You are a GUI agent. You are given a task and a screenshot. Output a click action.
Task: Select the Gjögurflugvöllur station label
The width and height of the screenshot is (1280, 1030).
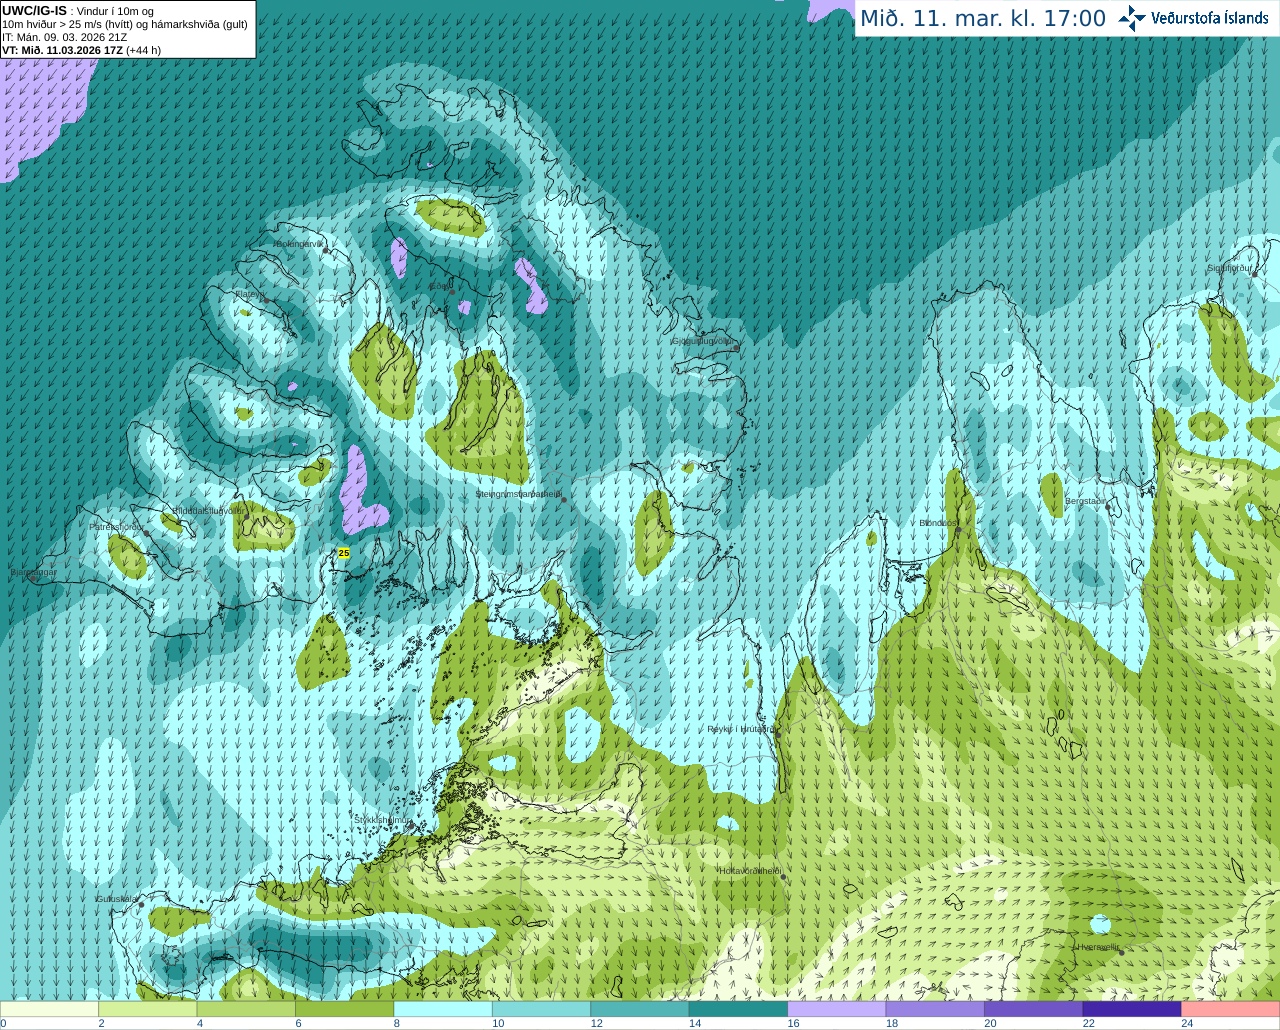[x=703, y=341]
